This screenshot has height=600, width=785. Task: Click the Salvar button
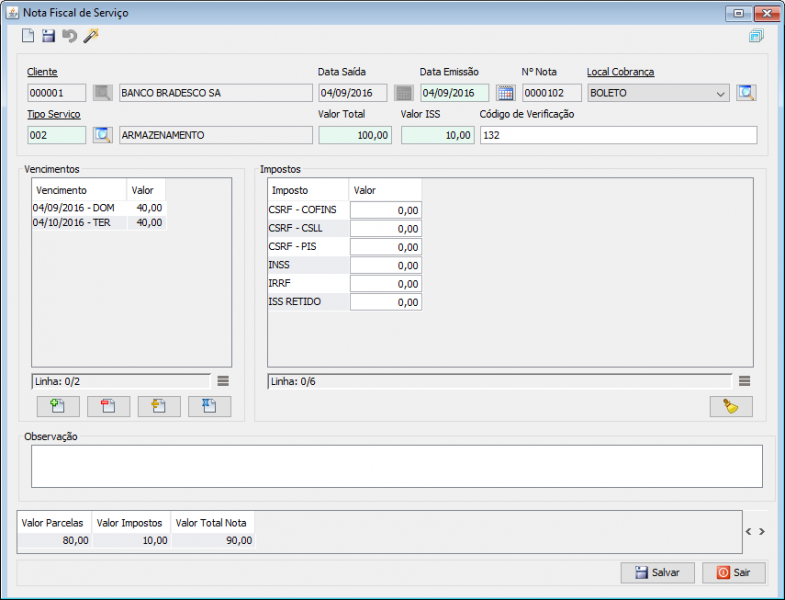(x=657, y=573)
